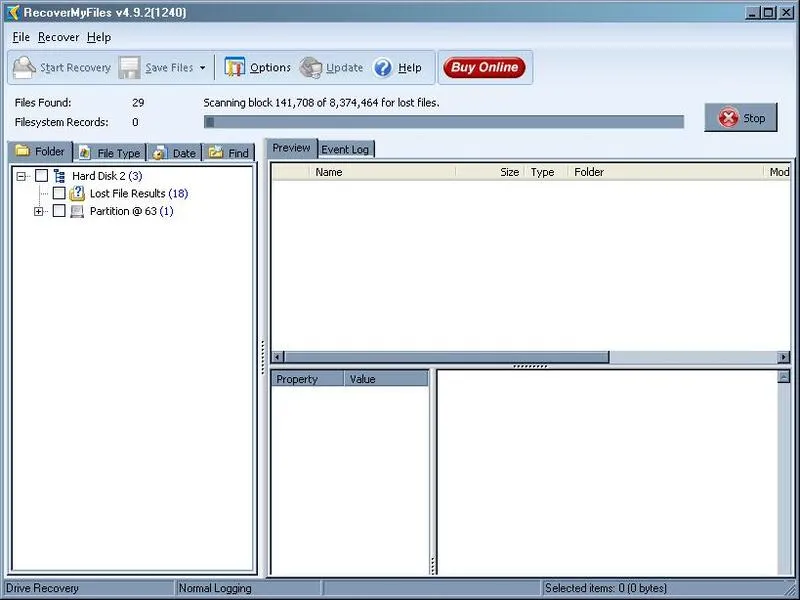This screenshot has height=600, width=800.
Task: Click the horizontal scrollbar thumb in file list
Action: (x=446, y=357)
